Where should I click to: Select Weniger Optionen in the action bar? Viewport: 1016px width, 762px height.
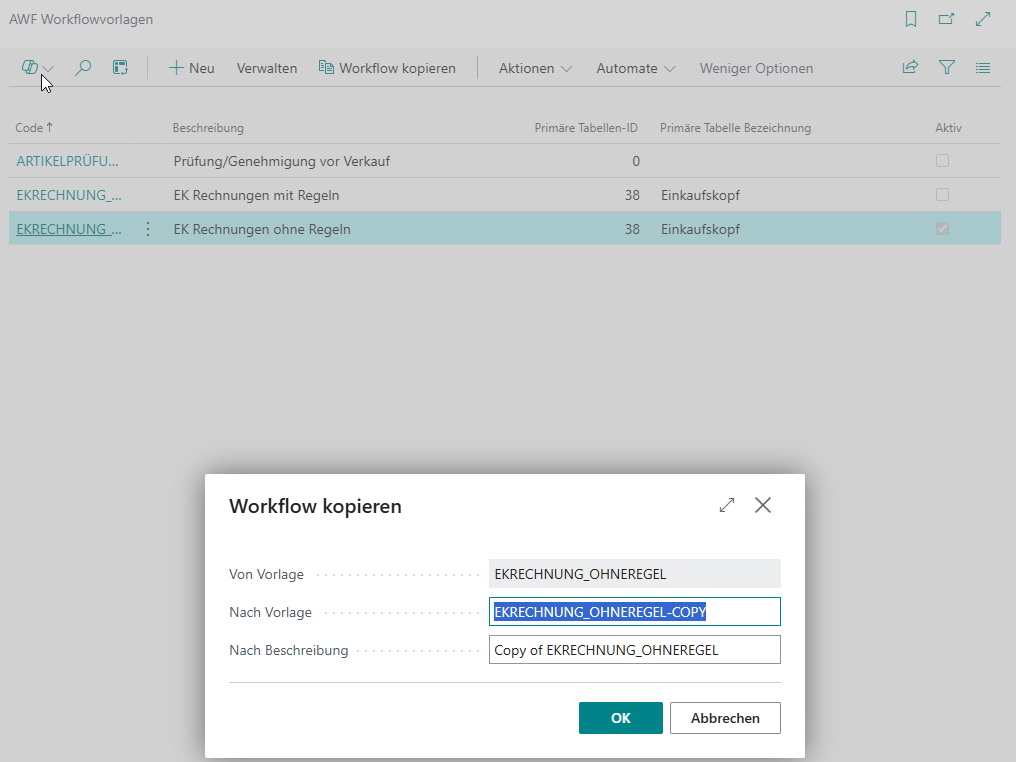point(756,69)
